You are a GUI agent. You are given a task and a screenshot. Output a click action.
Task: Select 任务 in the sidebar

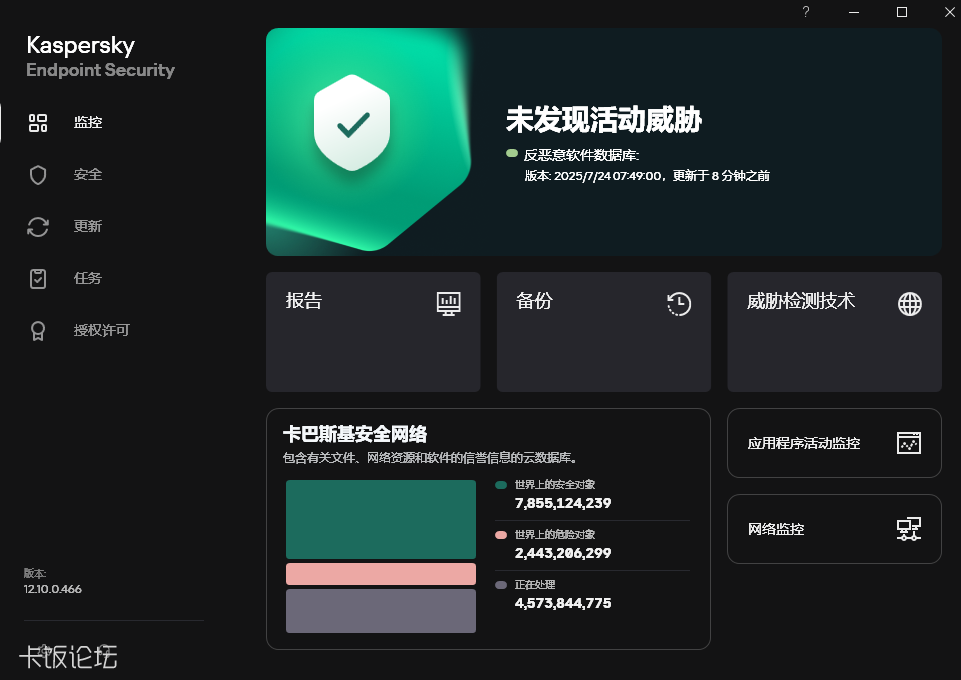(88, 279)
